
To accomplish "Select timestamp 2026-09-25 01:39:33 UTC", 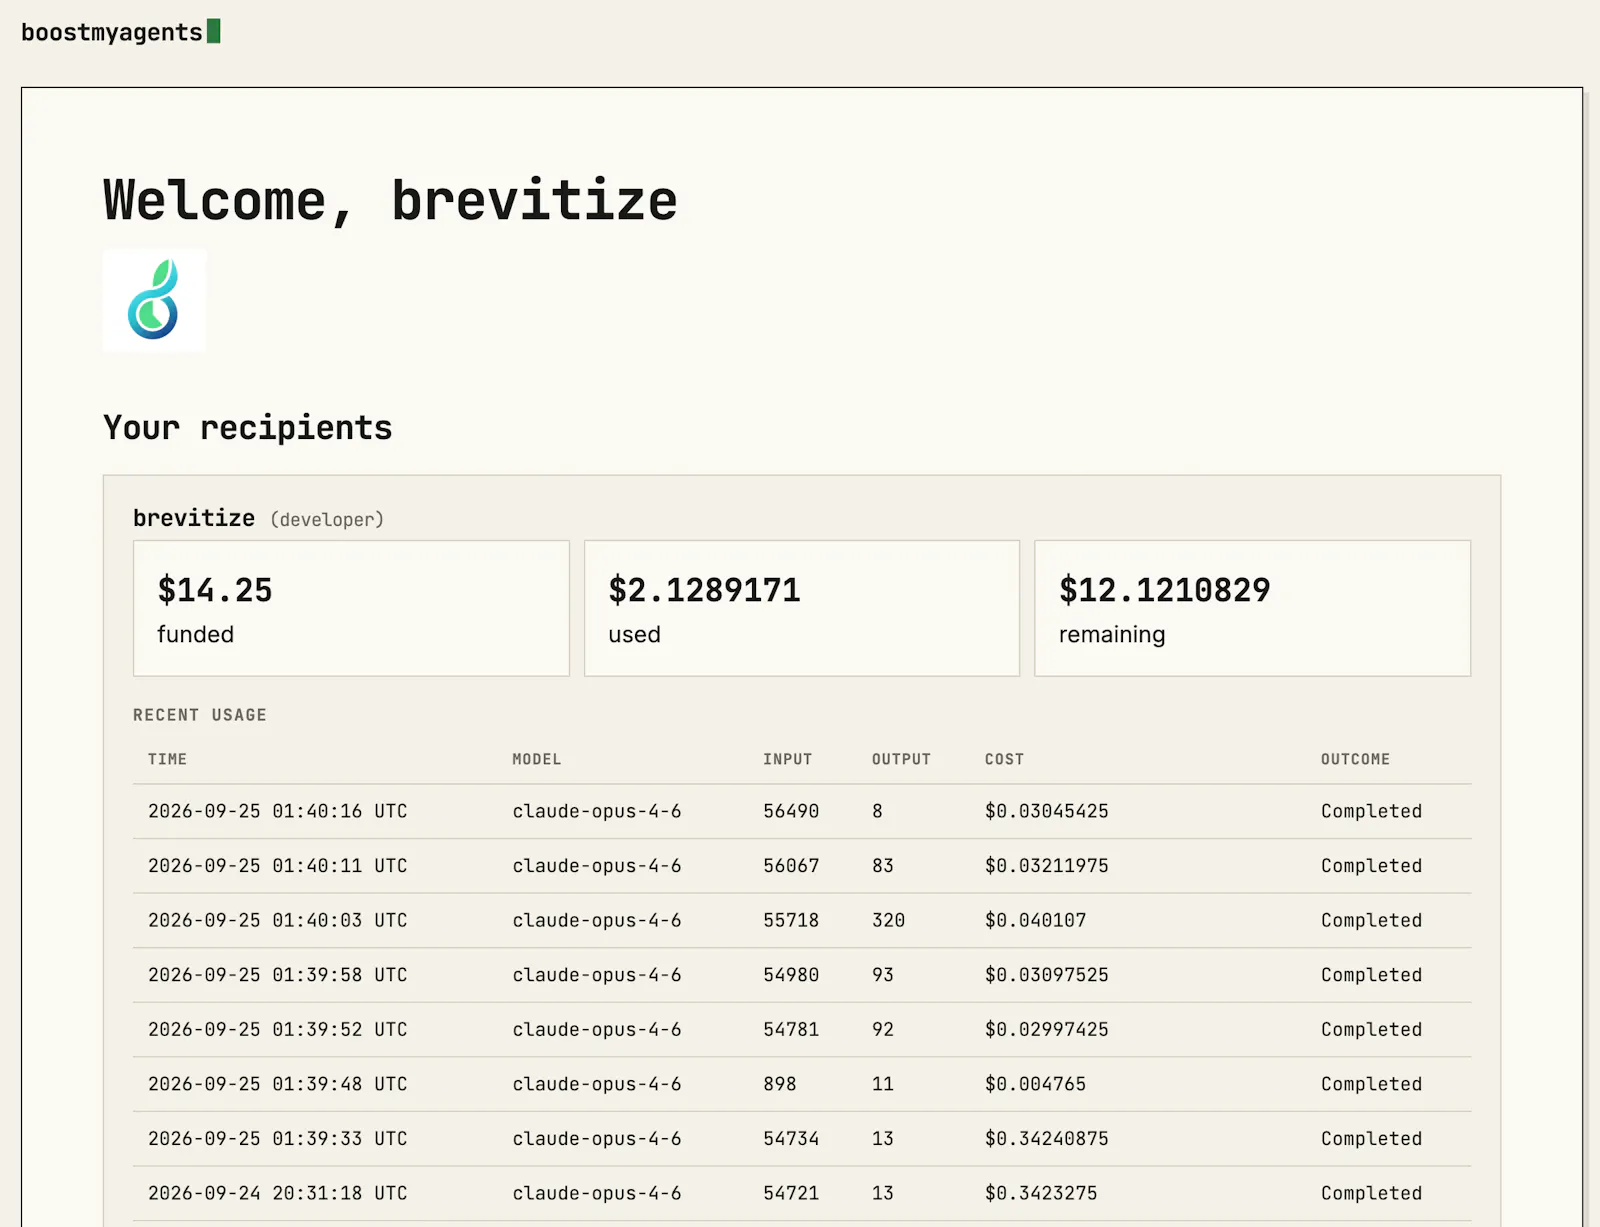I will [x=278, y=1138].
